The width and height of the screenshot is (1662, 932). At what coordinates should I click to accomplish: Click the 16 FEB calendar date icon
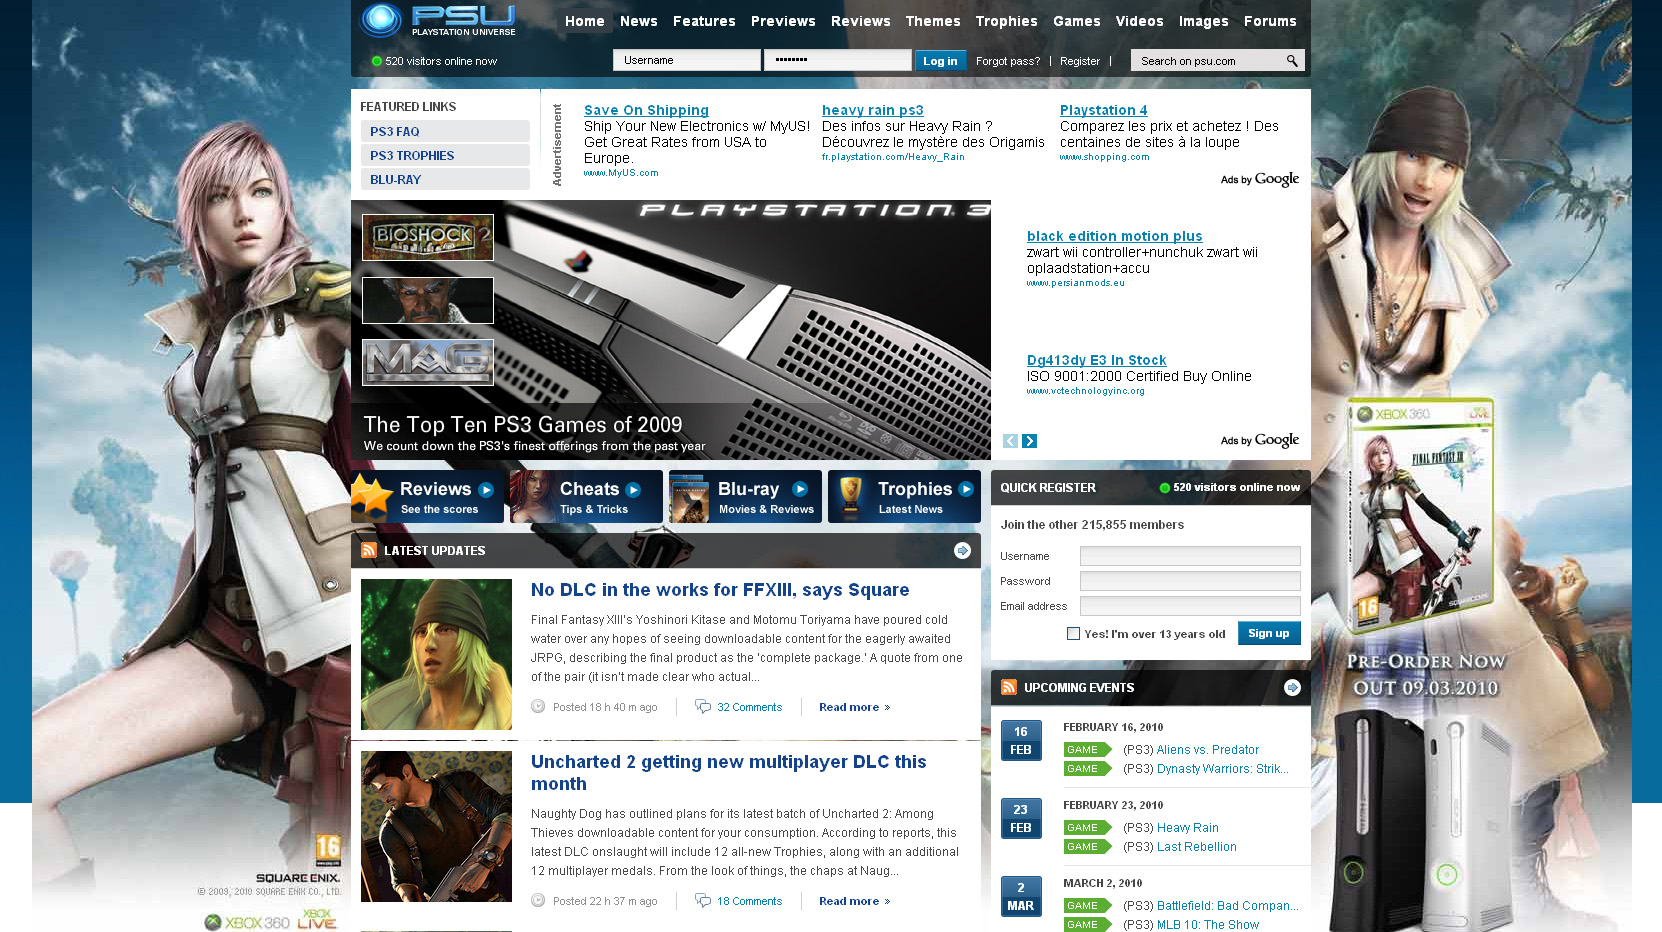pos(1021,740)
